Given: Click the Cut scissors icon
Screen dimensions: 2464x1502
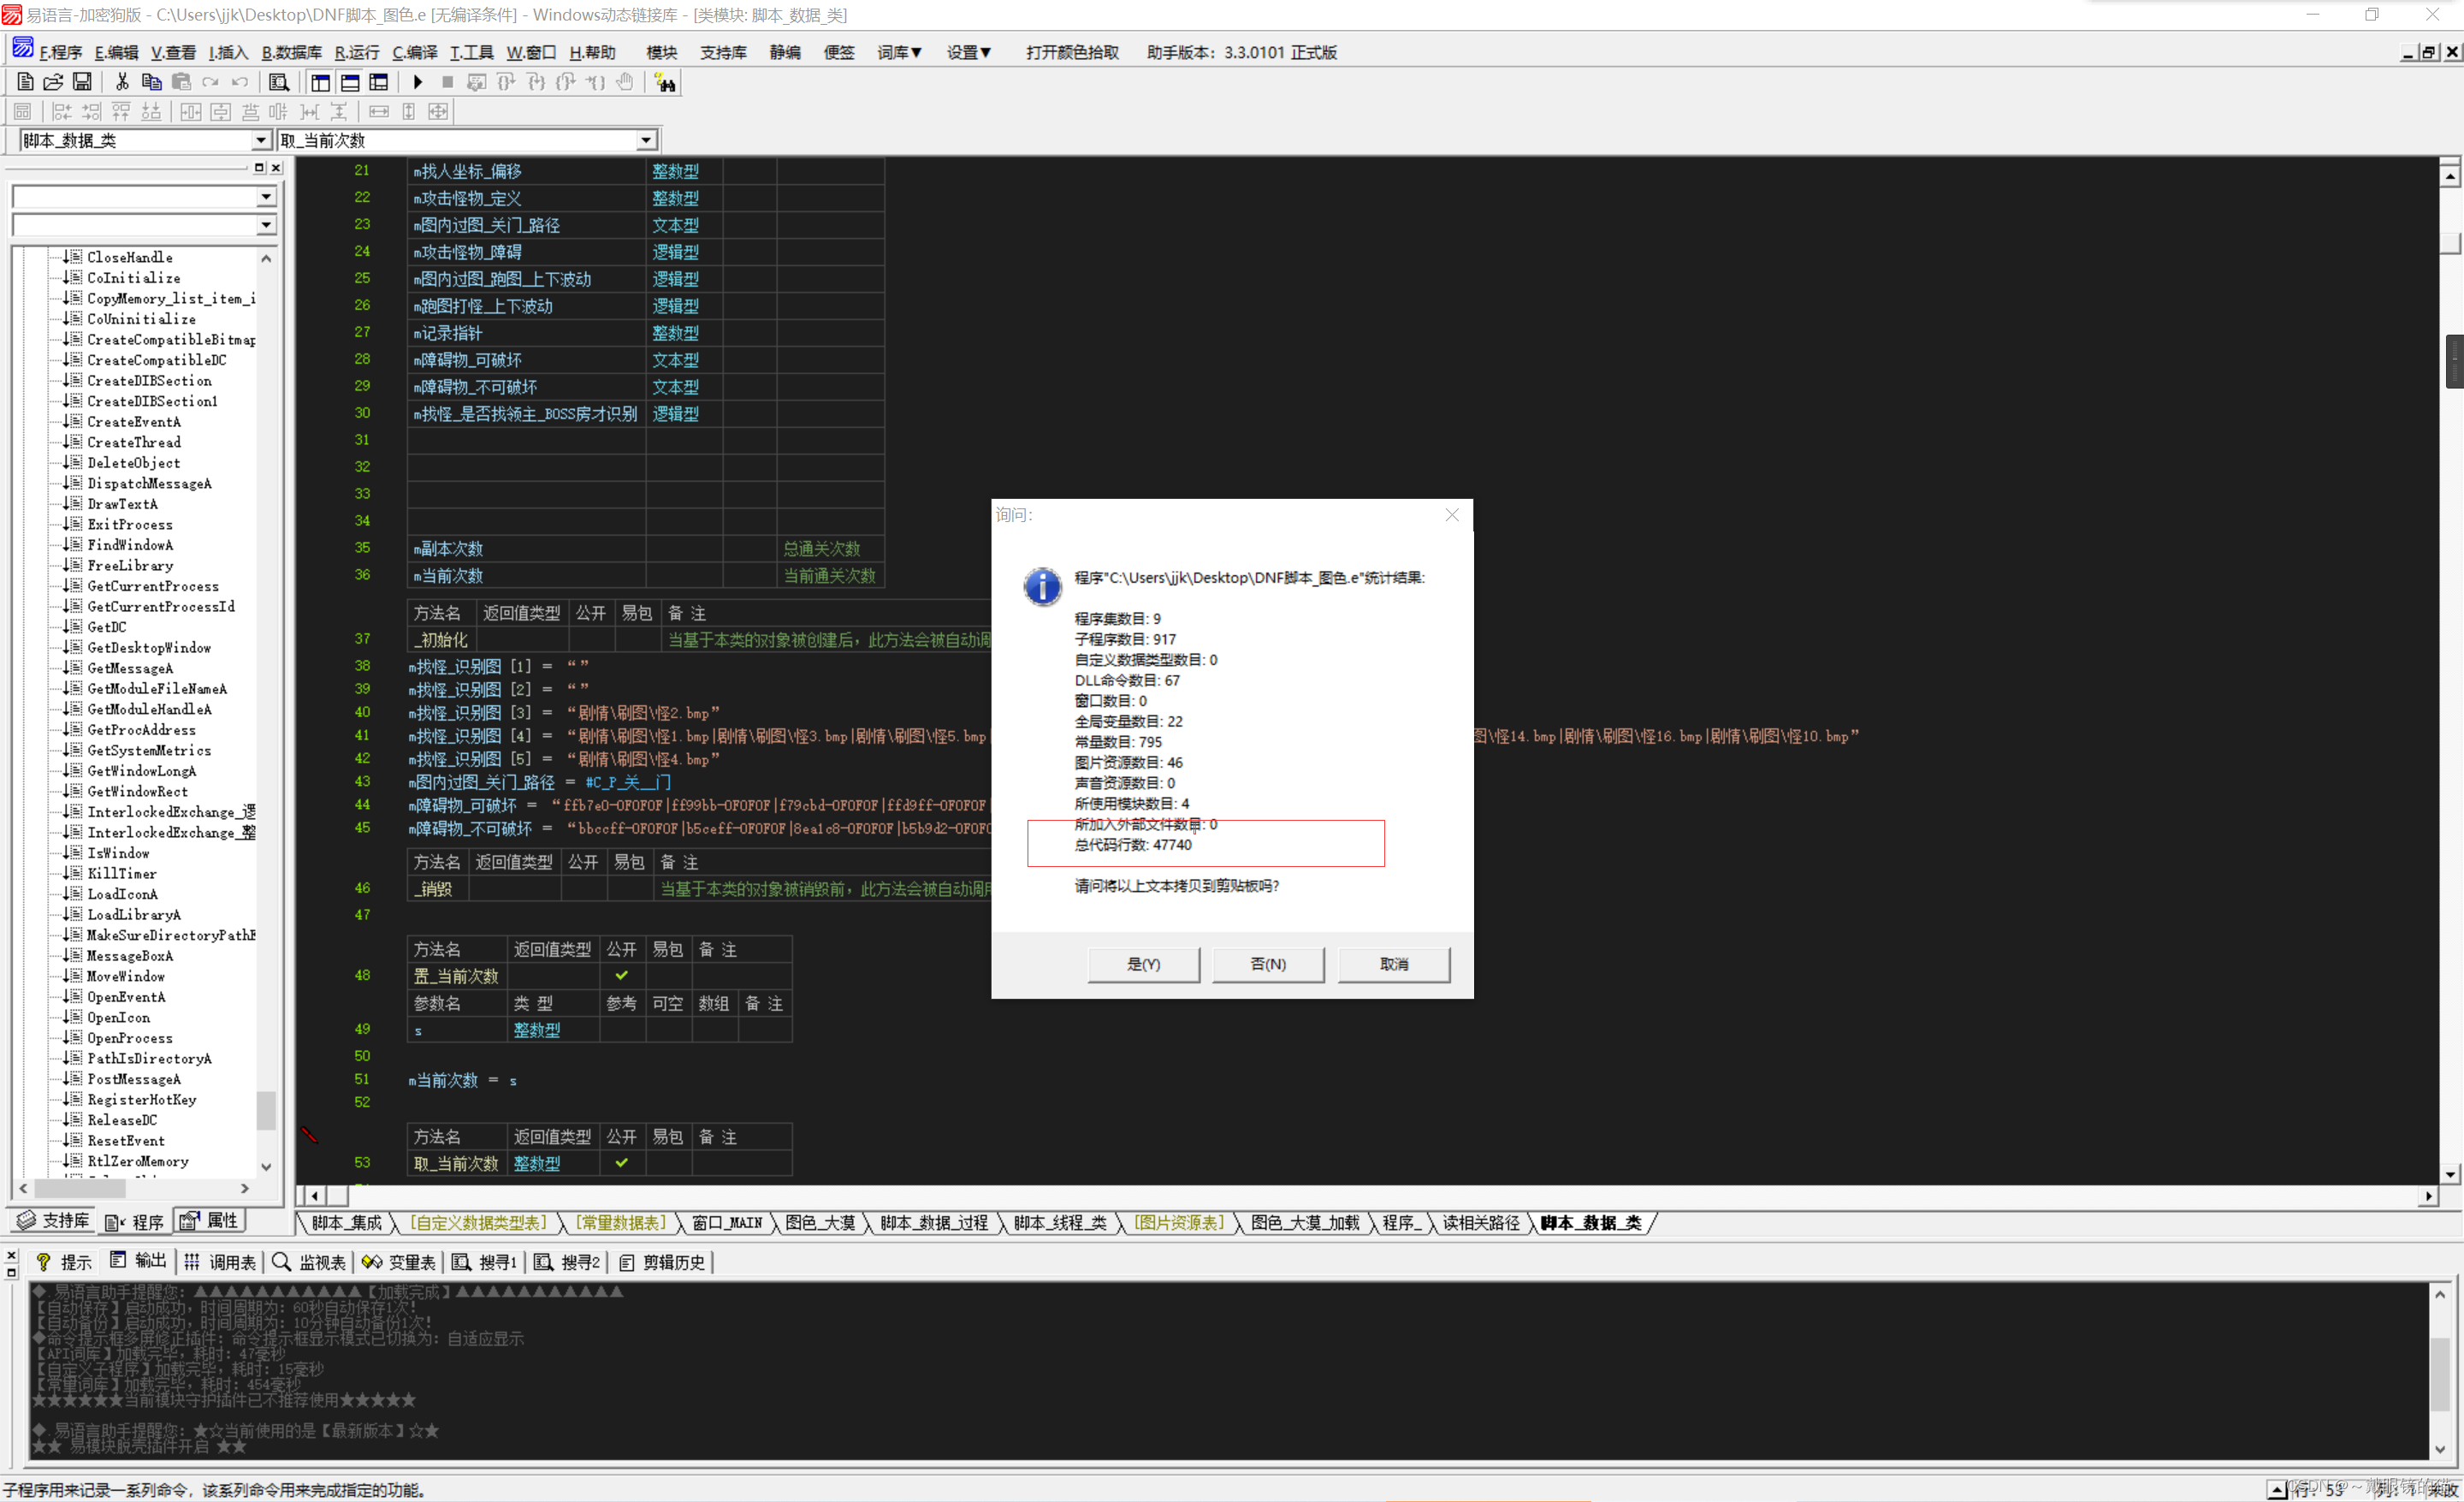Looking at the screenshot, I should tap(122, 82).
